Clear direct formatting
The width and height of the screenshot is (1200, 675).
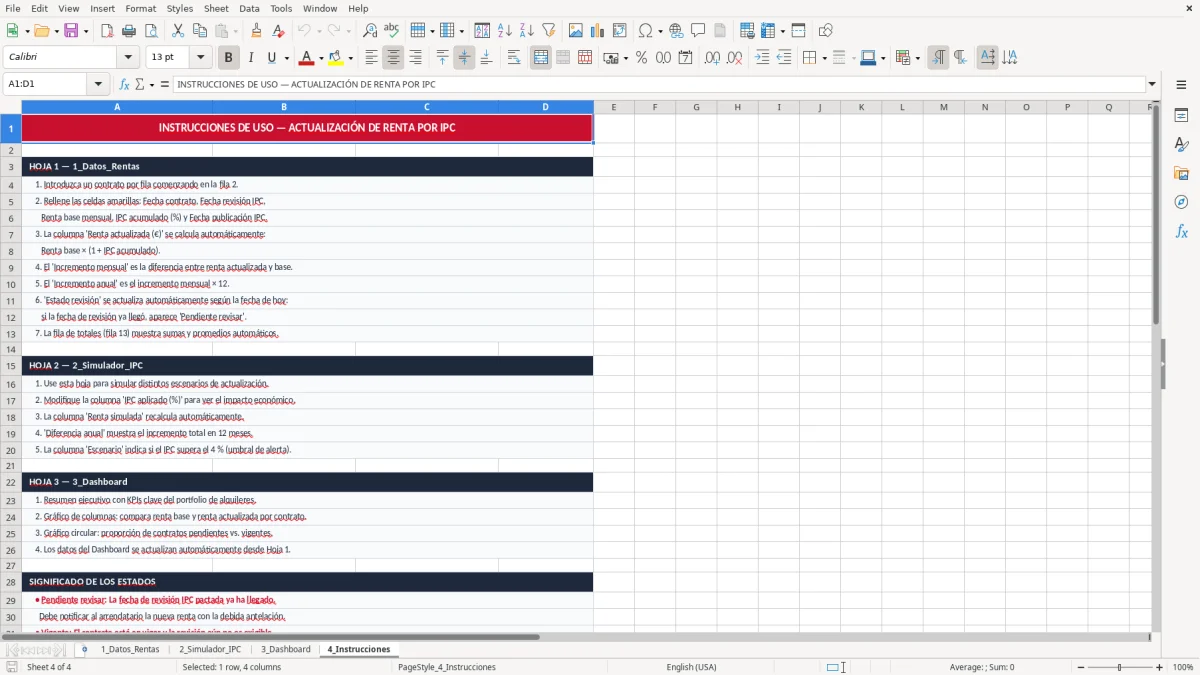278,31
